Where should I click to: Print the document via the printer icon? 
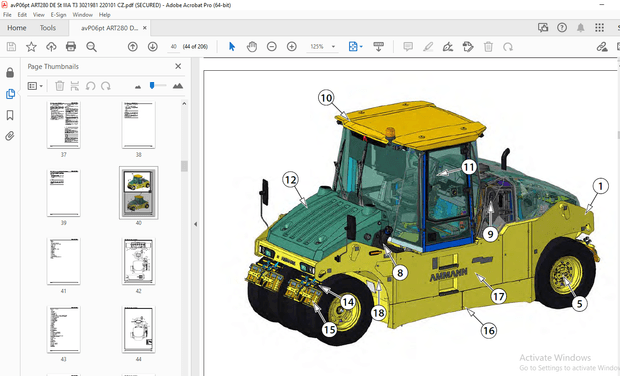coord(71,47)
